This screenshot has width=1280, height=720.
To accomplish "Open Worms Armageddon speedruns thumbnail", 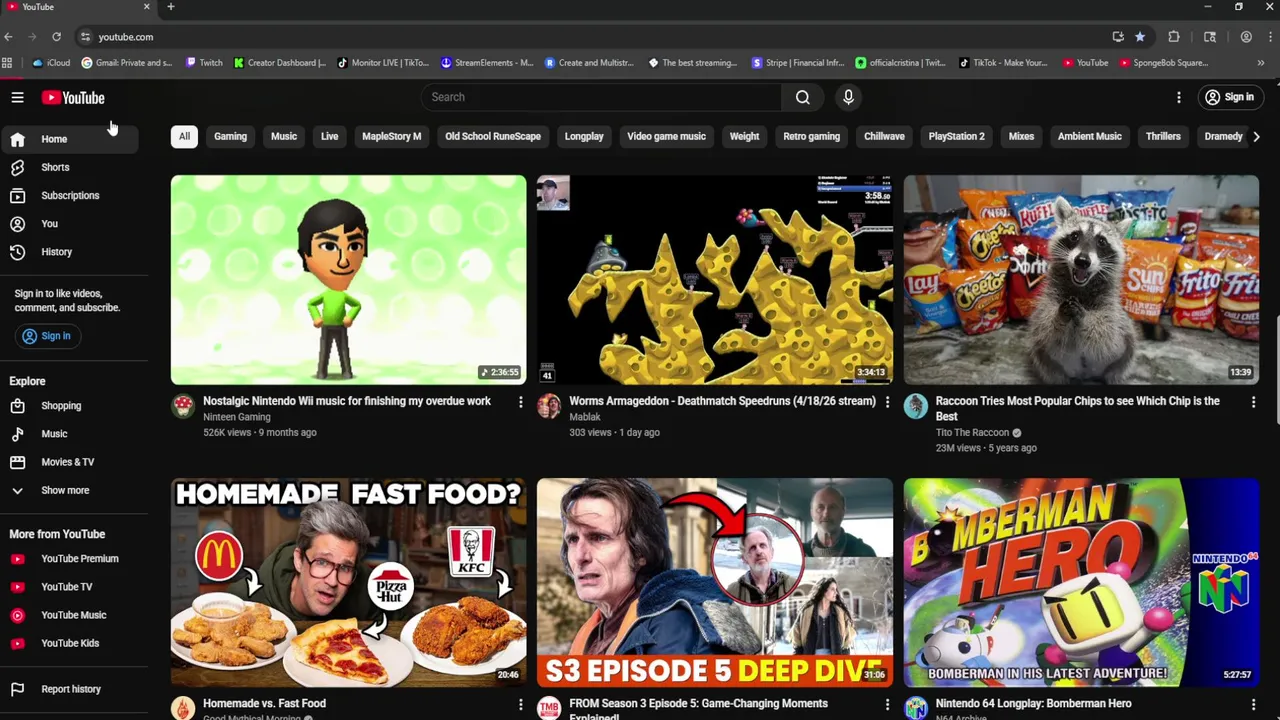I will coord(714,280).
